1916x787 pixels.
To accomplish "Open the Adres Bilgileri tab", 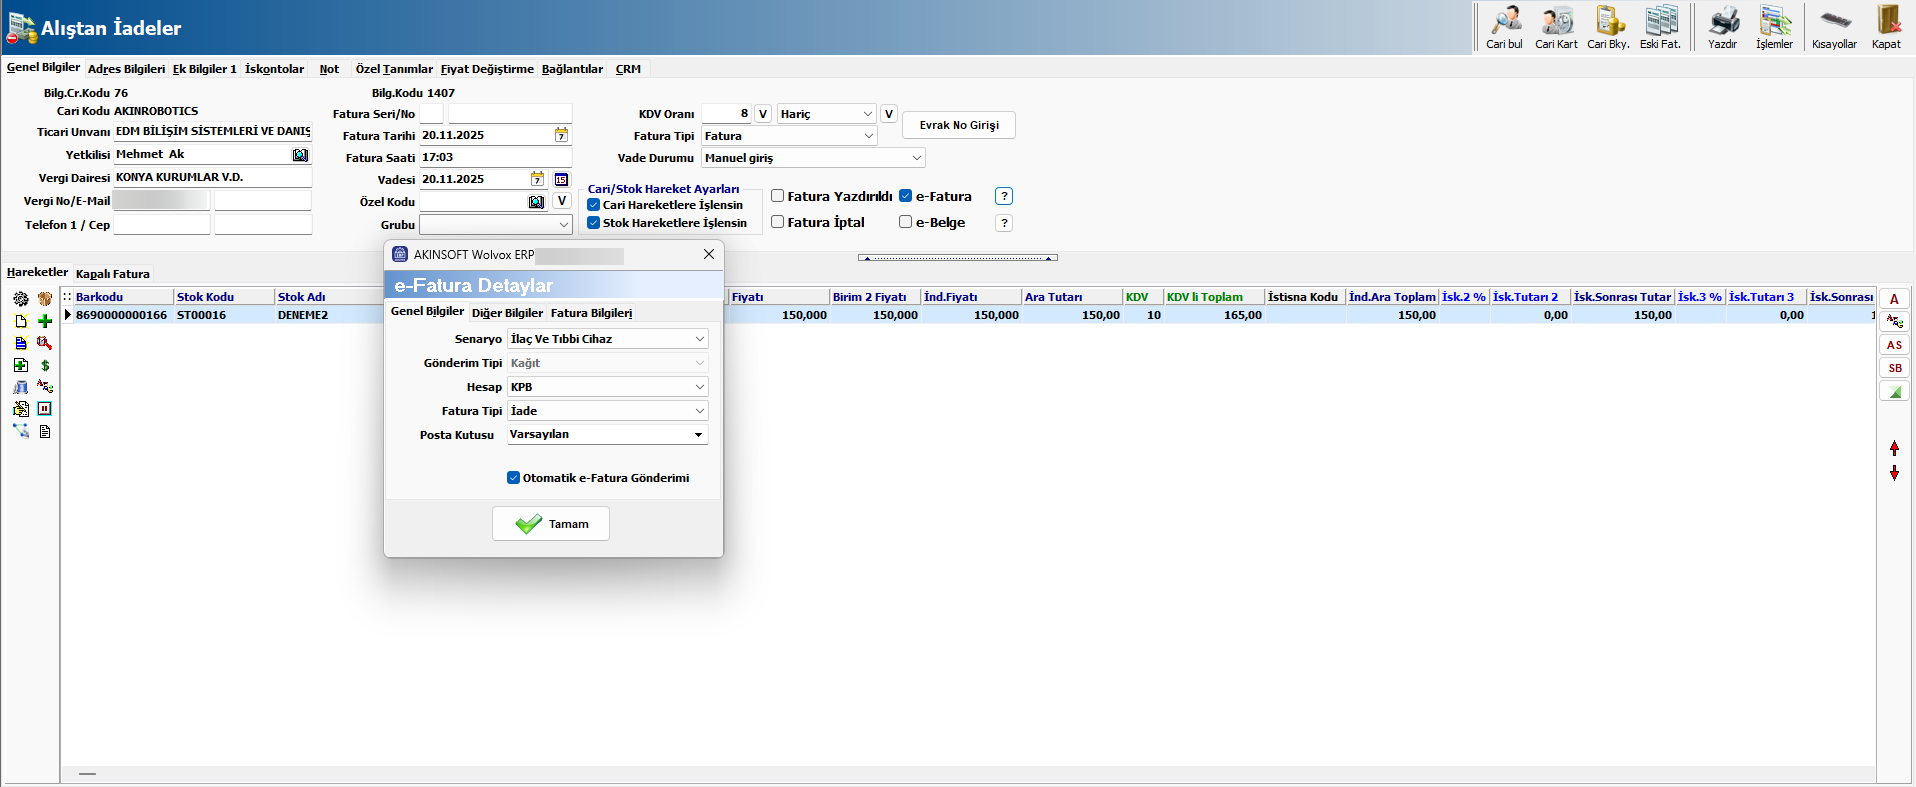I will (x=126, y=69).
